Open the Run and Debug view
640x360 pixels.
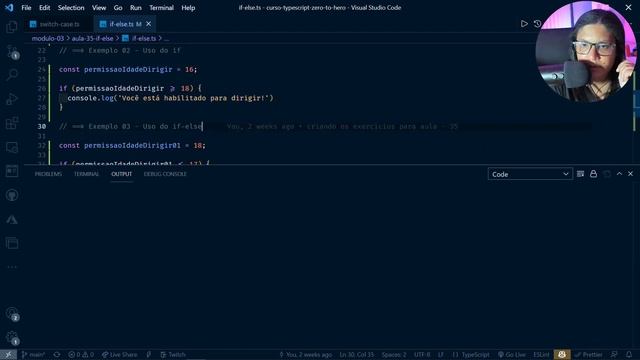pos(12,99)
